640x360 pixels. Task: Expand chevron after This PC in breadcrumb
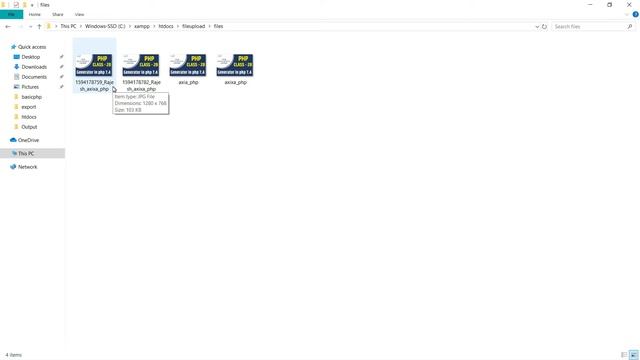click(81, 26)
